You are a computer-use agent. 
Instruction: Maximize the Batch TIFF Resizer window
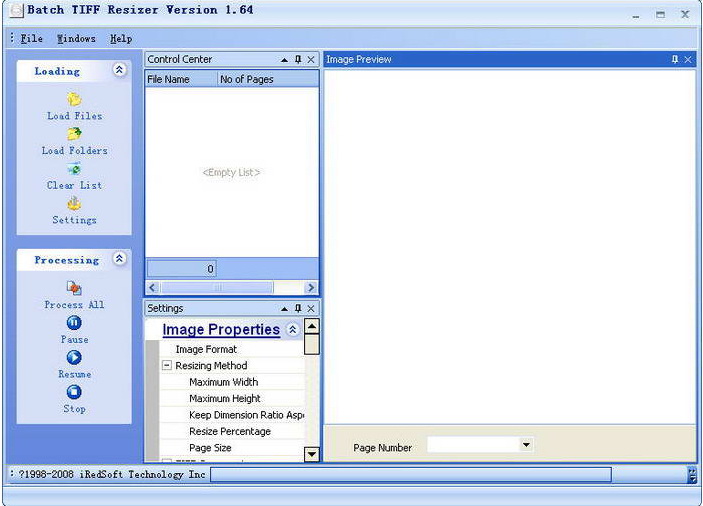pyautogui.click(x=660, y=15)
